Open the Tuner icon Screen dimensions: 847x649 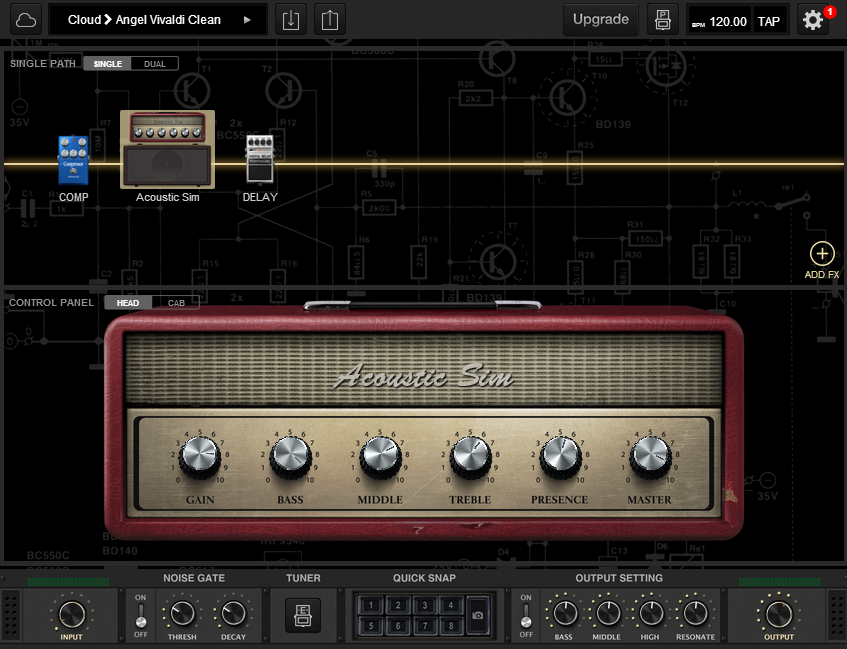click(x=303, y=615)
